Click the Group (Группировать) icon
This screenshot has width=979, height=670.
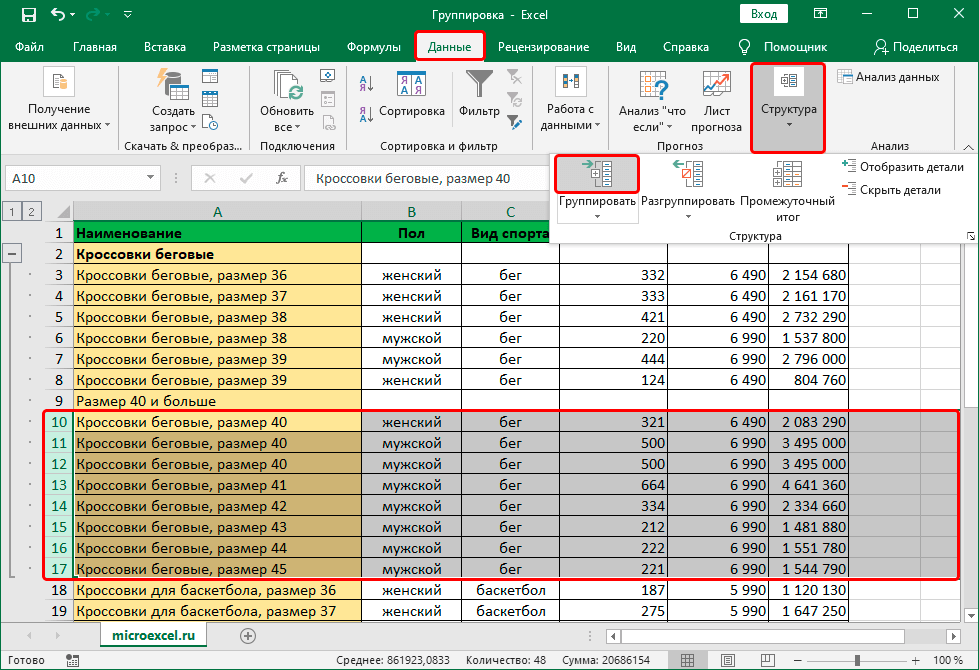(597, 175)
